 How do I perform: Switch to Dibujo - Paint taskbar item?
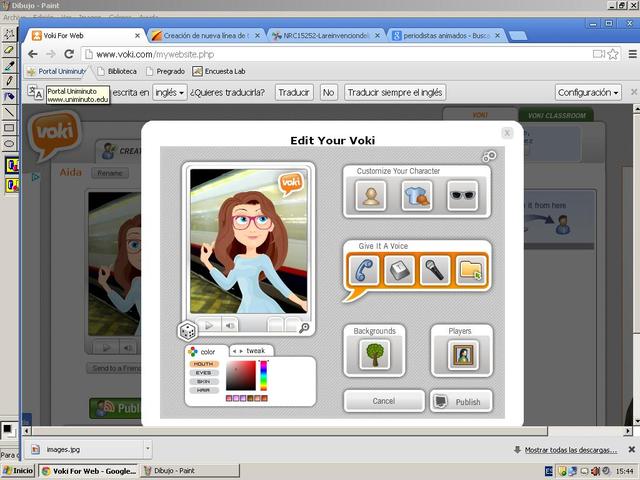pyautogui.click(x=190, y=471)
